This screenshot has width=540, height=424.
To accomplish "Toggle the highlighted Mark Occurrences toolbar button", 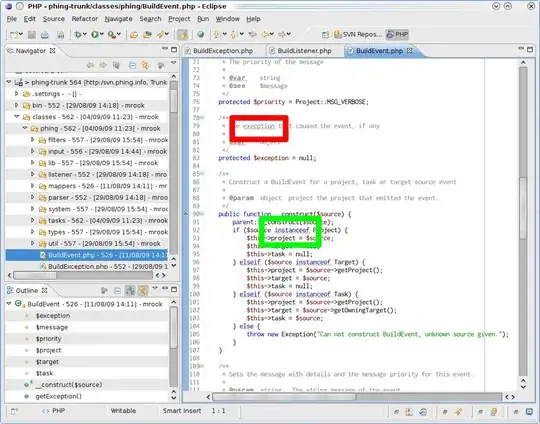I will click(183, 34).
